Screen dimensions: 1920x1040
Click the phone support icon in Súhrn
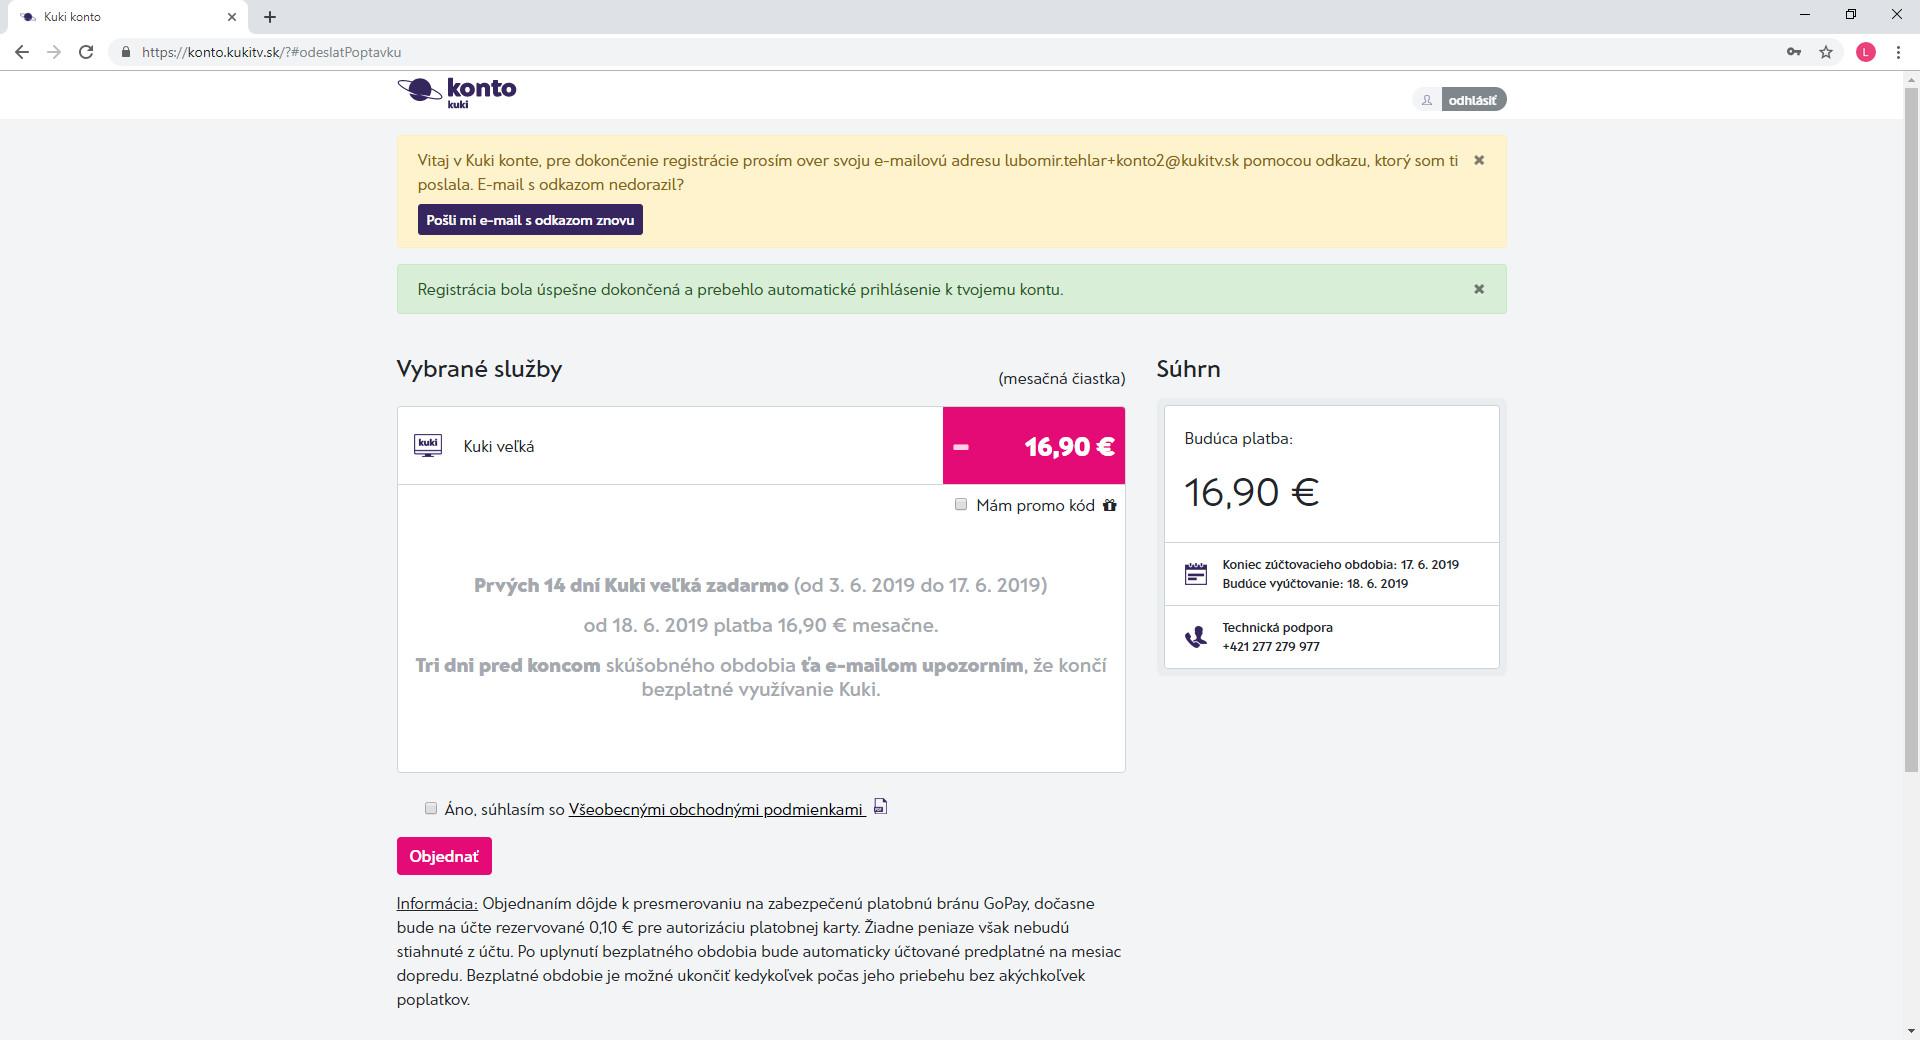1196,637
